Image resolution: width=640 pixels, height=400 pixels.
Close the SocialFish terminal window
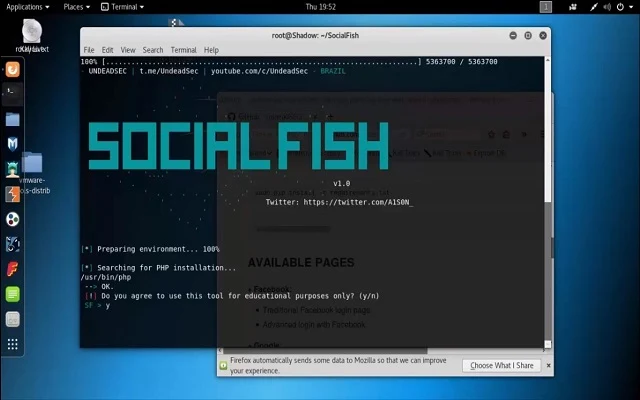pyautogui.click(x=543, y=36)
